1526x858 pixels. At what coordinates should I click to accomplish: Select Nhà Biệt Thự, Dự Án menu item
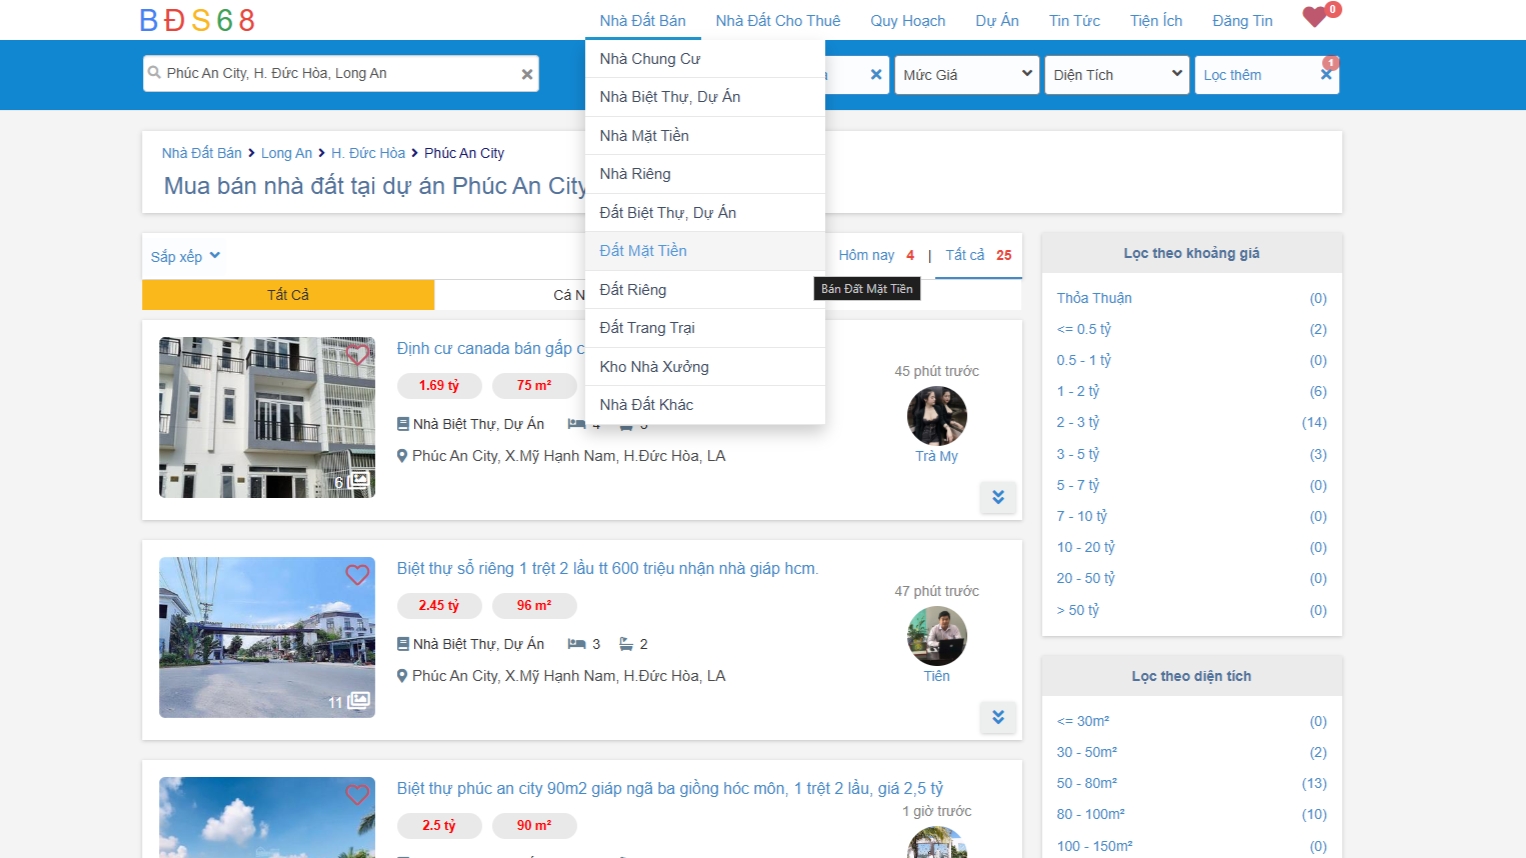(705, 97)
